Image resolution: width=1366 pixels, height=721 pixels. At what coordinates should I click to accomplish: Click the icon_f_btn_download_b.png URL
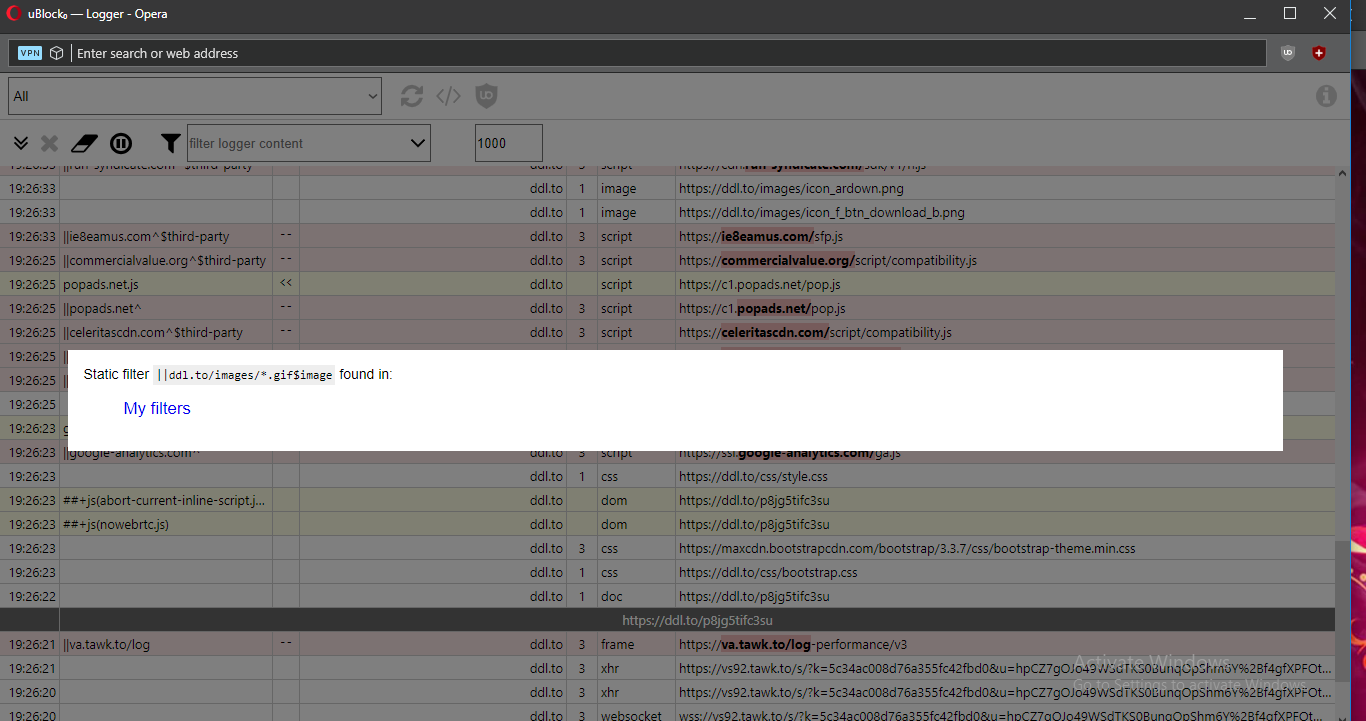[x=822, y=212]
